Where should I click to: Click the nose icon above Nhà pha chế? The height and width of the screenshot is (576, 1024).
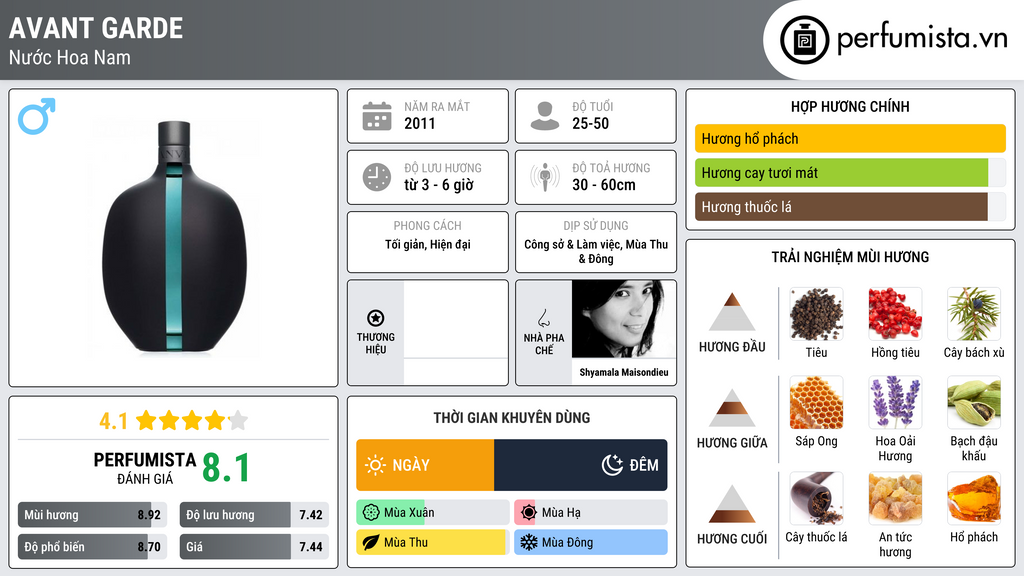543,318
